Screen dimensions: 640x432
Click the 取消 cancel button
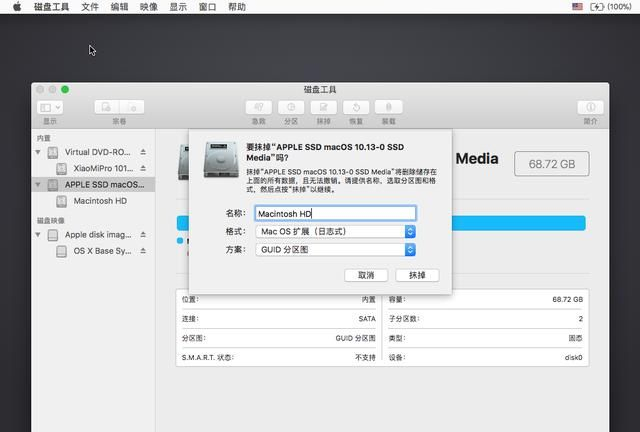(366, 275)
